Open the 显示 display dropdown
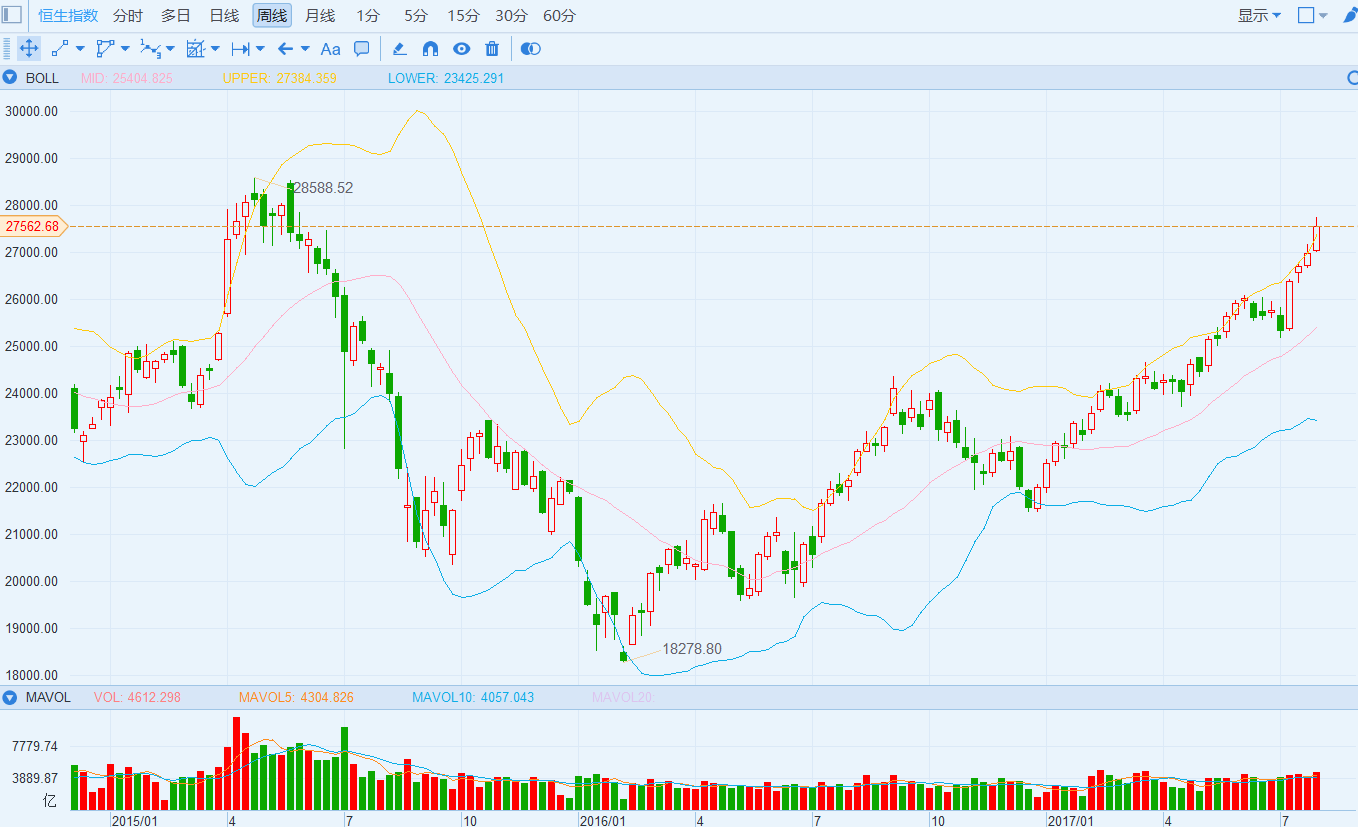This screenshot has height=827, width=1358. pyautogui.click(x=1258, y=15)
